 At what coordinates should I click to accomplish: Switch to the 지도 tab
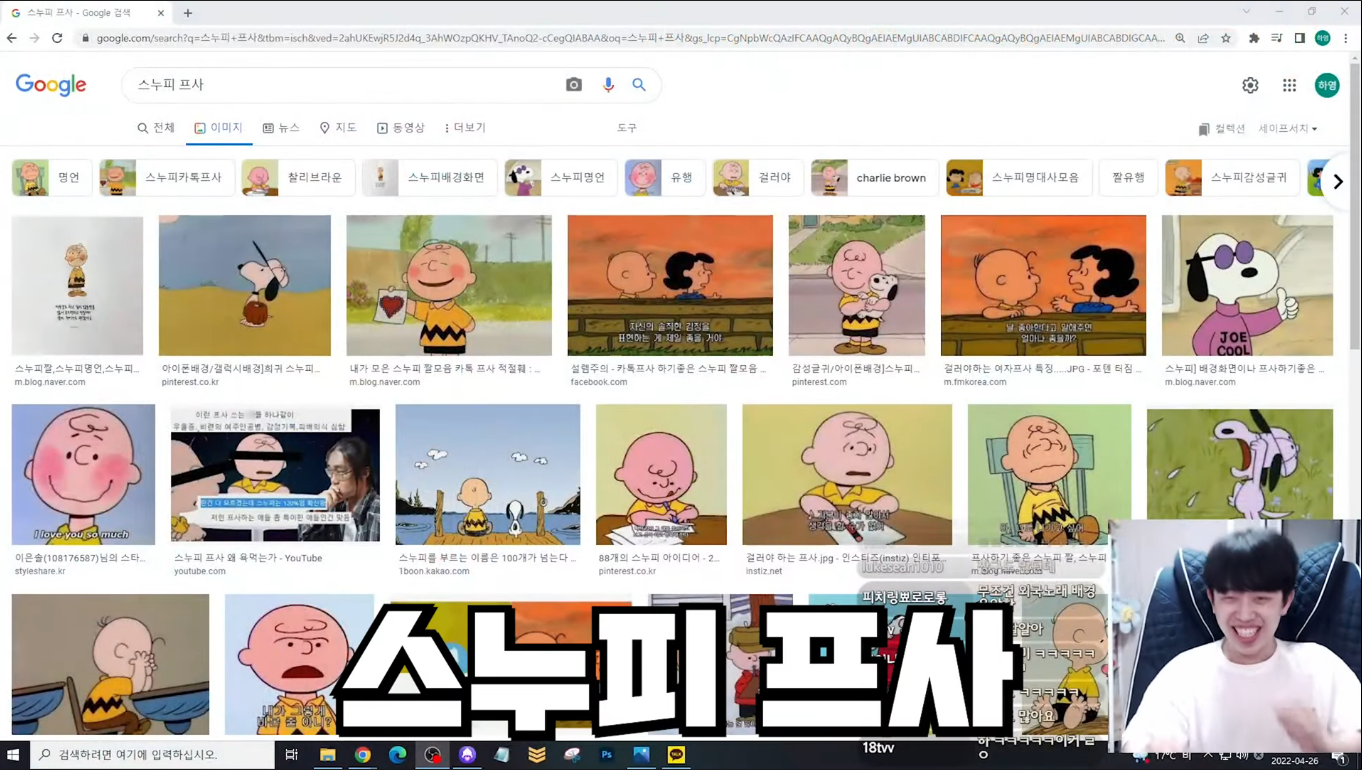(x=338, y=128)
